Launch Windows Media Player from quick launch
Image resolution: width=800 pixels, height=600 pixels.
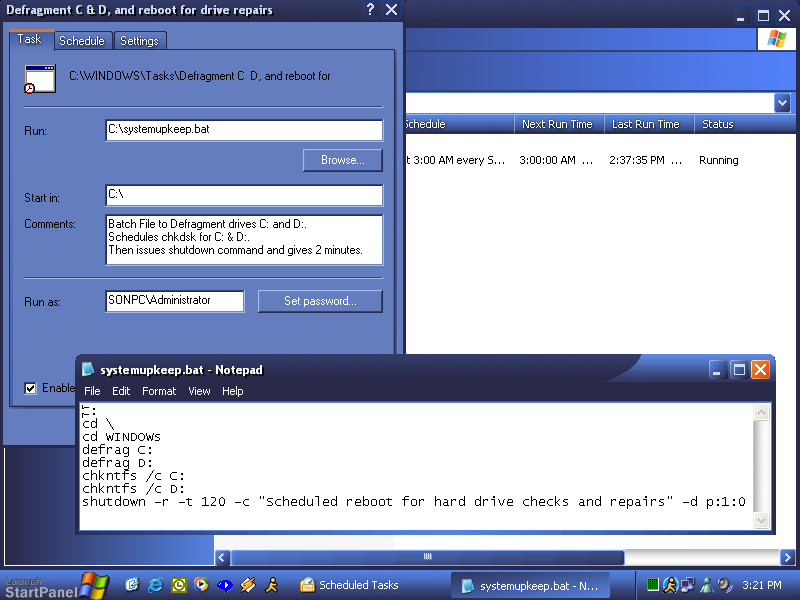pos(201,585)
